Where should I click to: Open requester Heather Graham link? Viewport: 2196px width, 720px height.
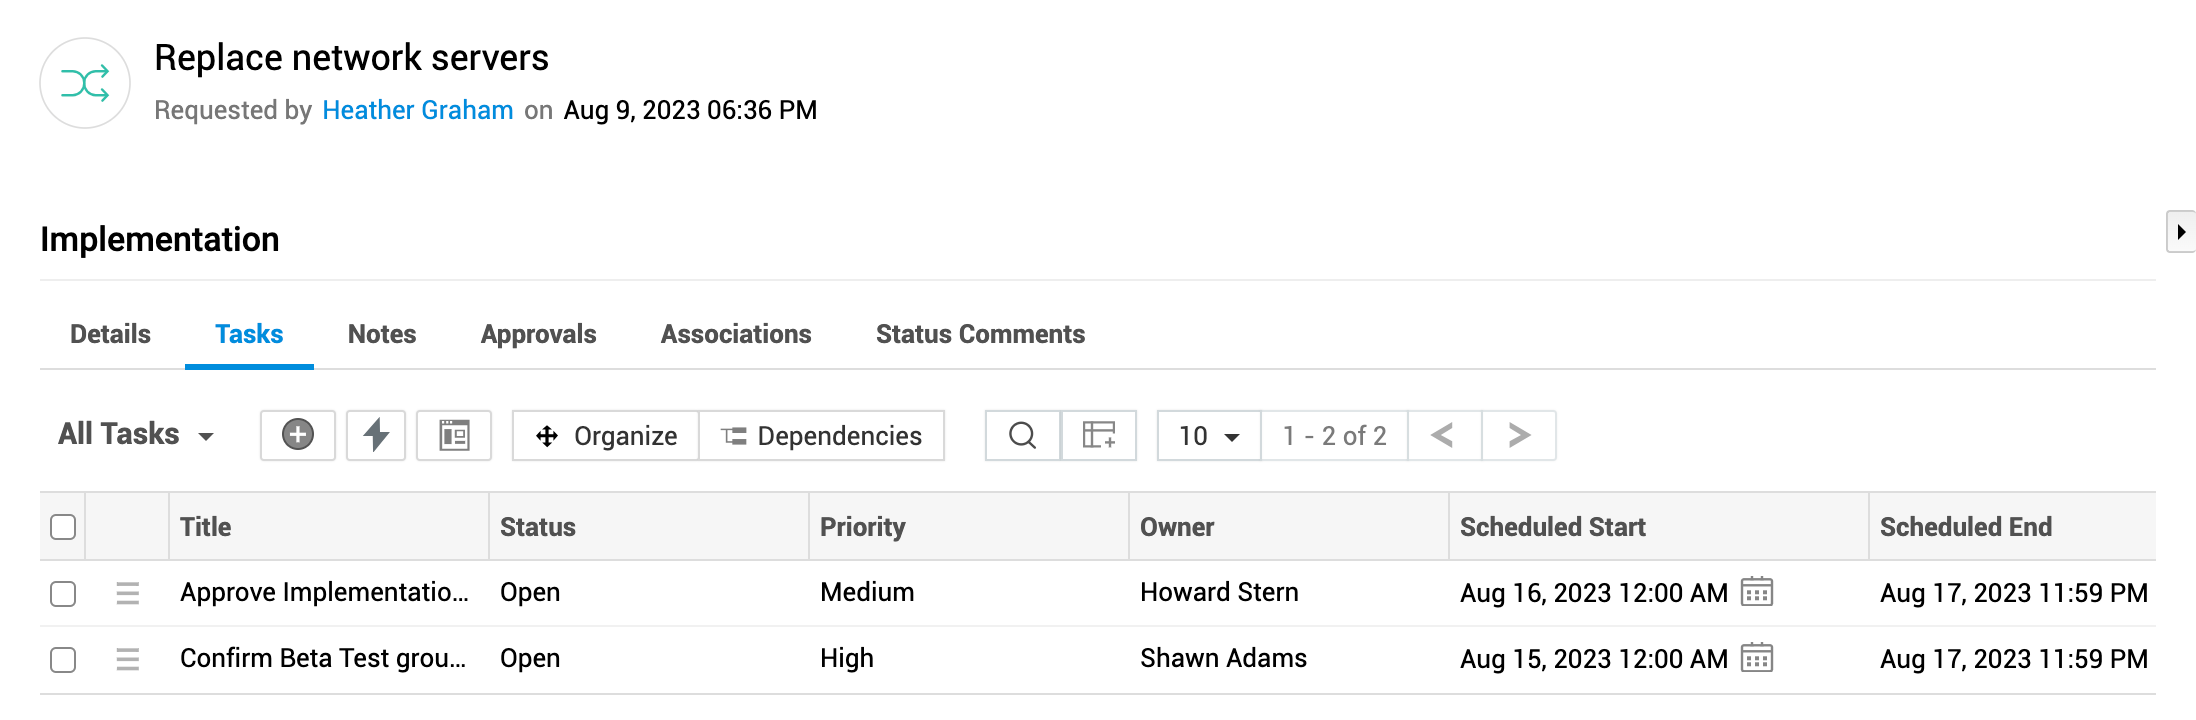(x=418, y=110)
